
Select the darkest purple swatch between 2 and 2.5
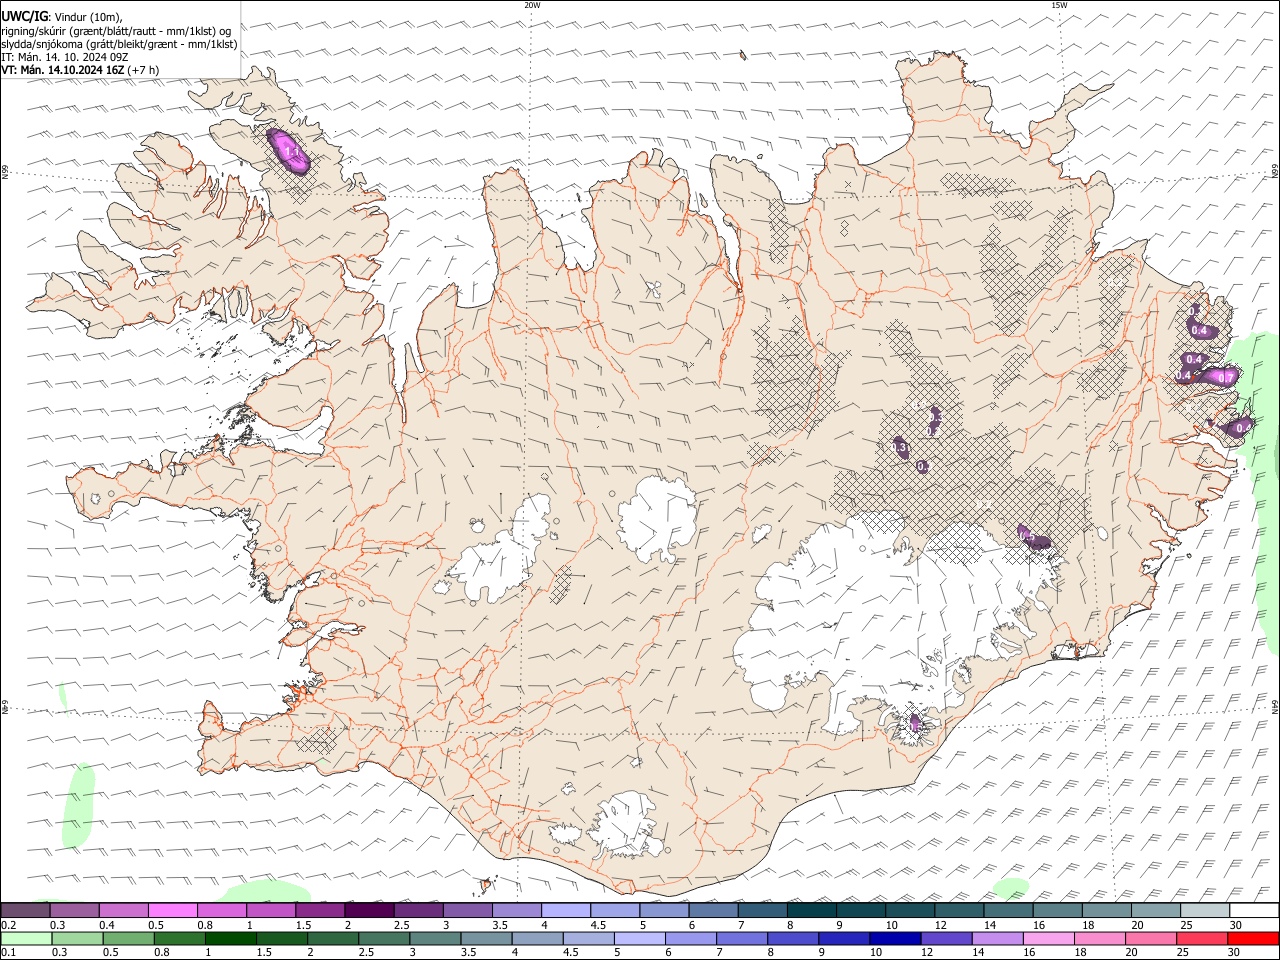pos(369,910)
